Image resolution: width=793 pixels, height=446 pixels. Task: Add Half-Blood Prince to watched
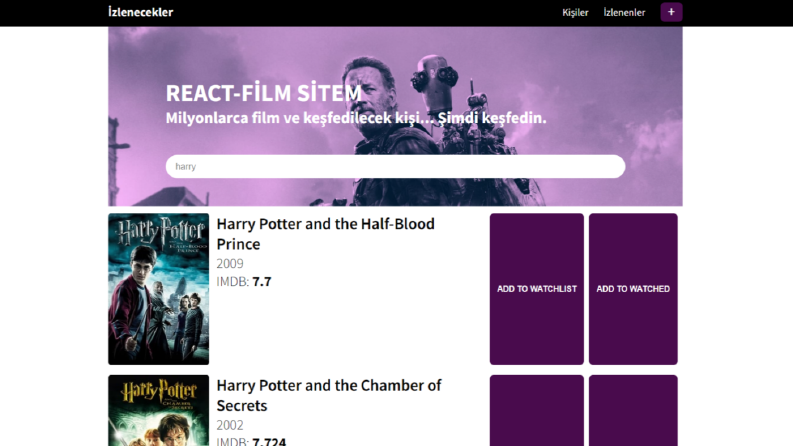click(633, 289)
